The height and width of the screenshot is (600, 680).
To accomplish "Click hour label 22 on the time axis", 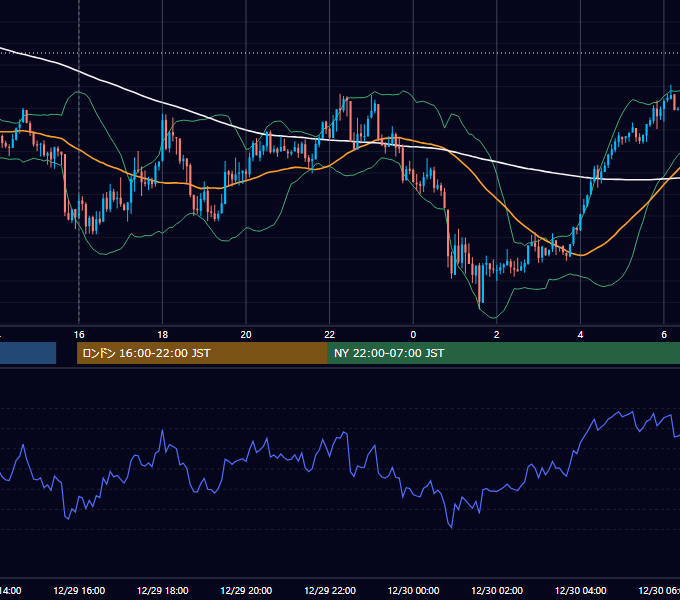I will coord(330,335).
